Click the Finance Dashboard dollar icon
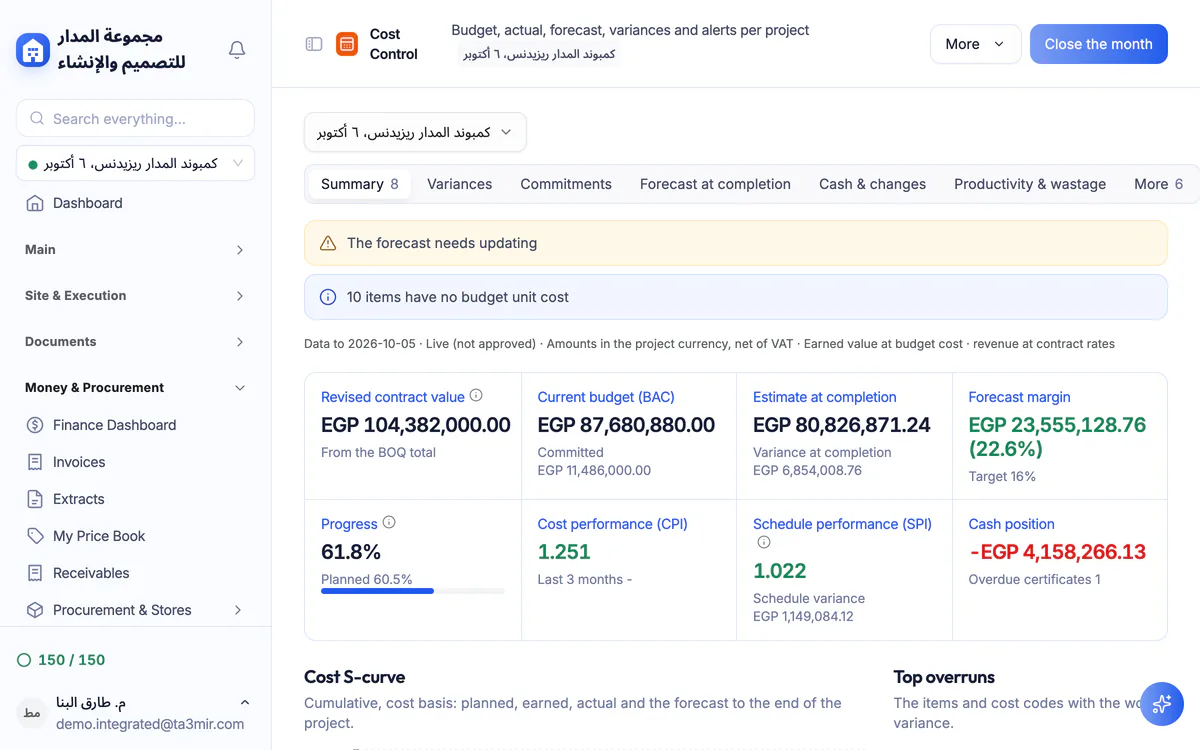1200x750 pixels. click(x=35, y=425)
